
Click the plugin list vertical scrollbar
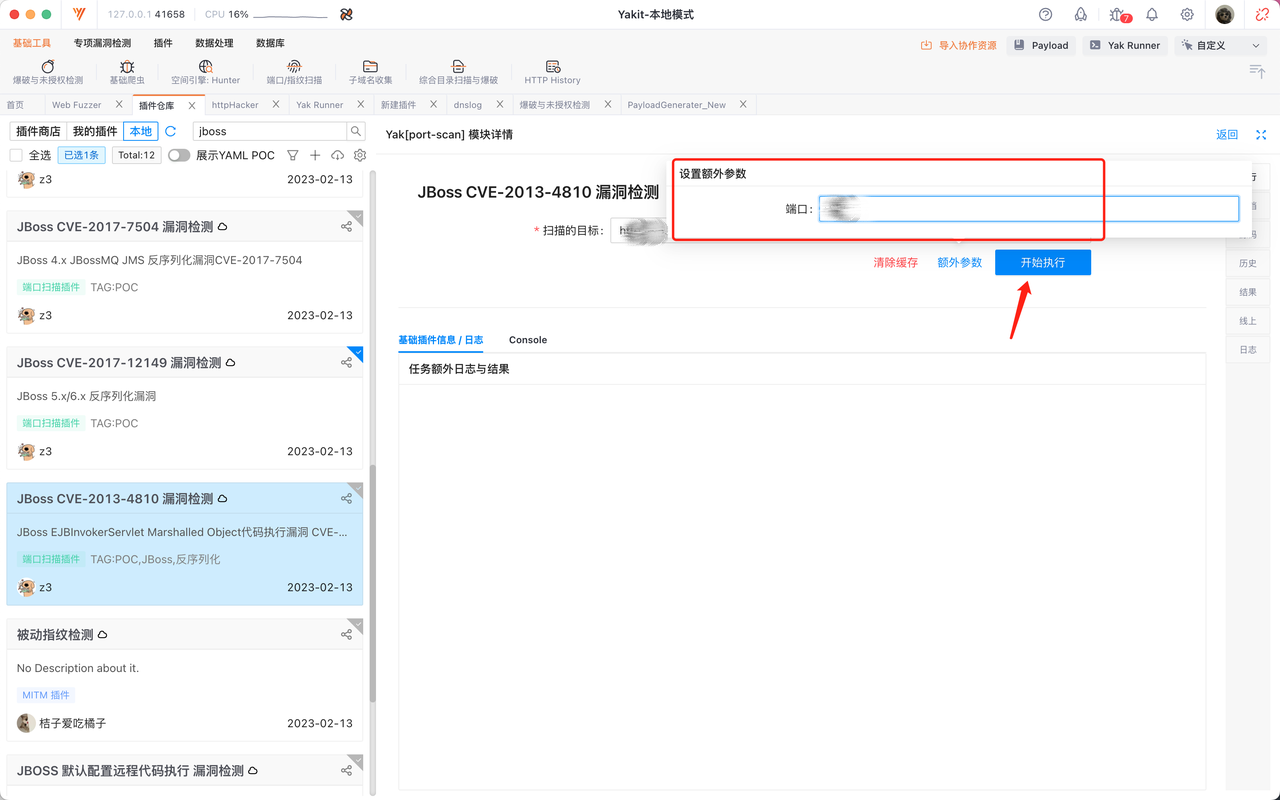pos(373,585)
